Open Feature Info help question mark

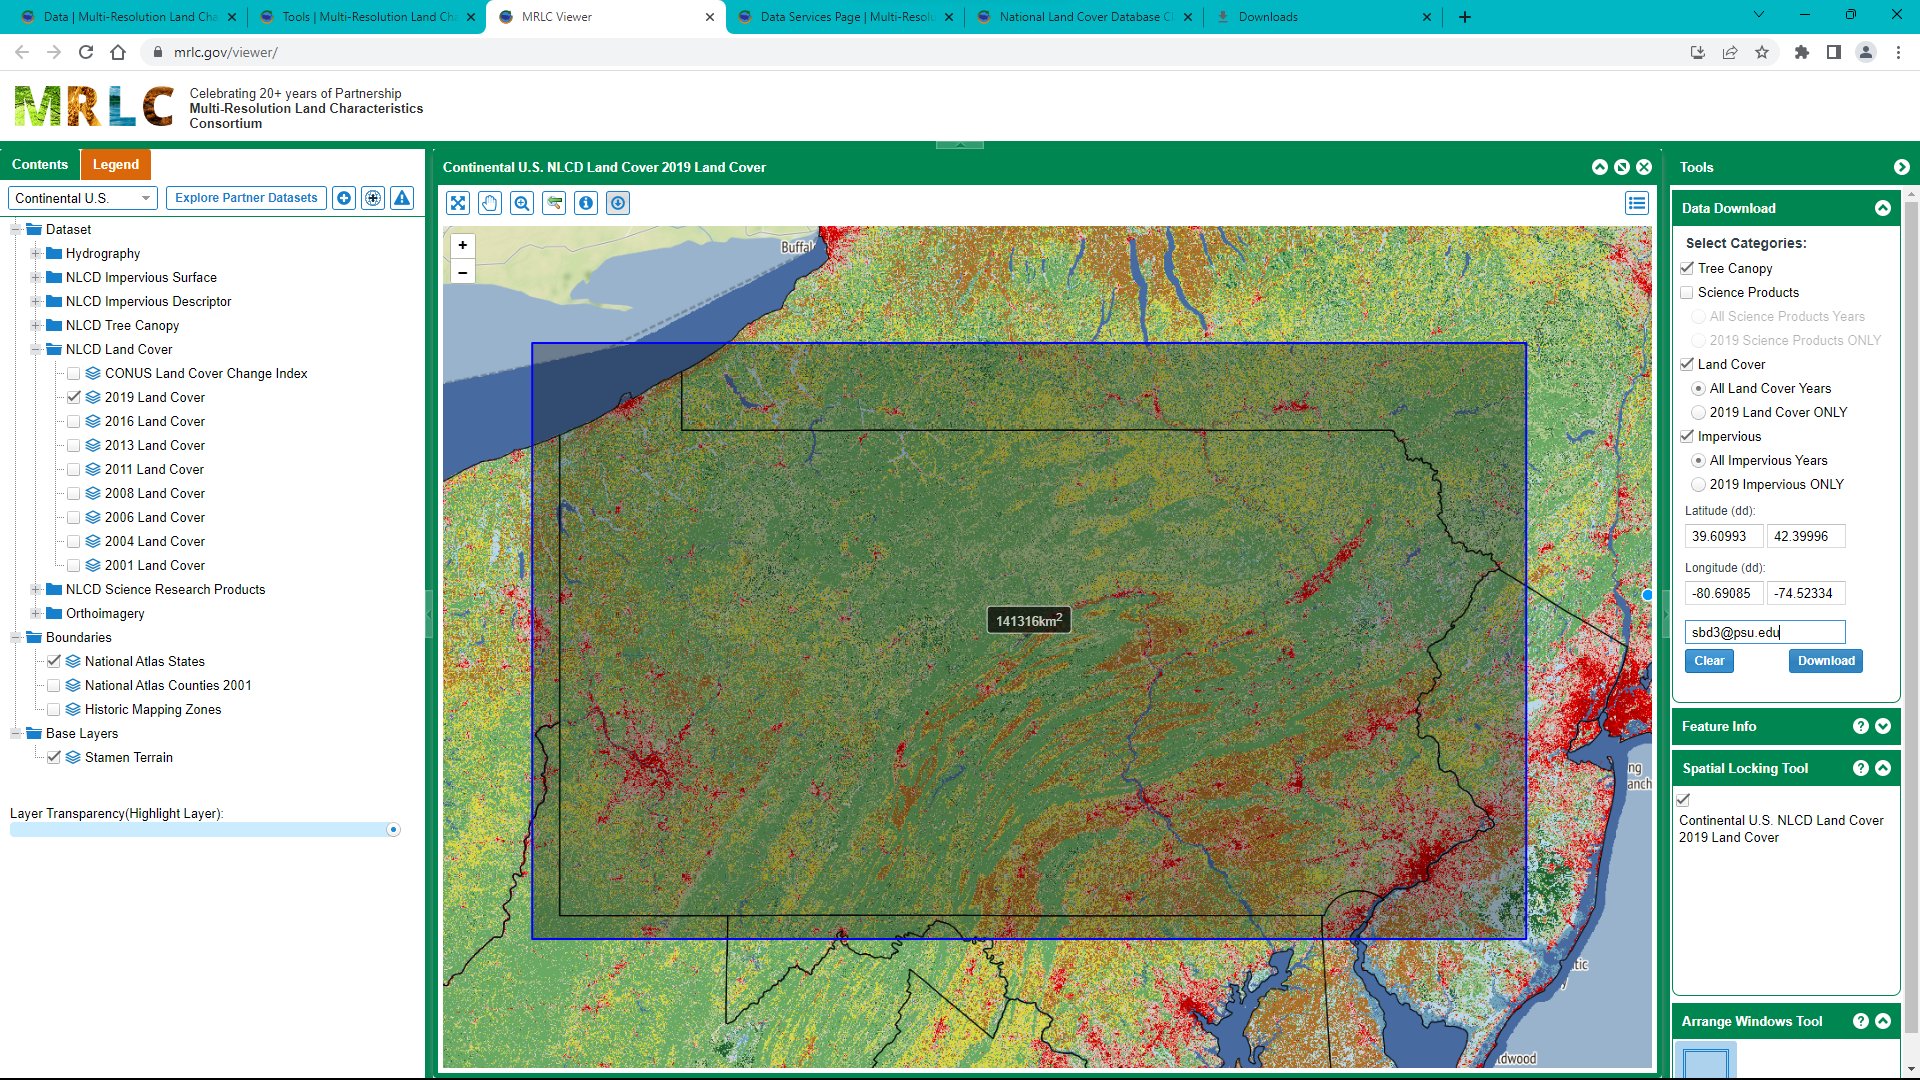[1861, 726]
